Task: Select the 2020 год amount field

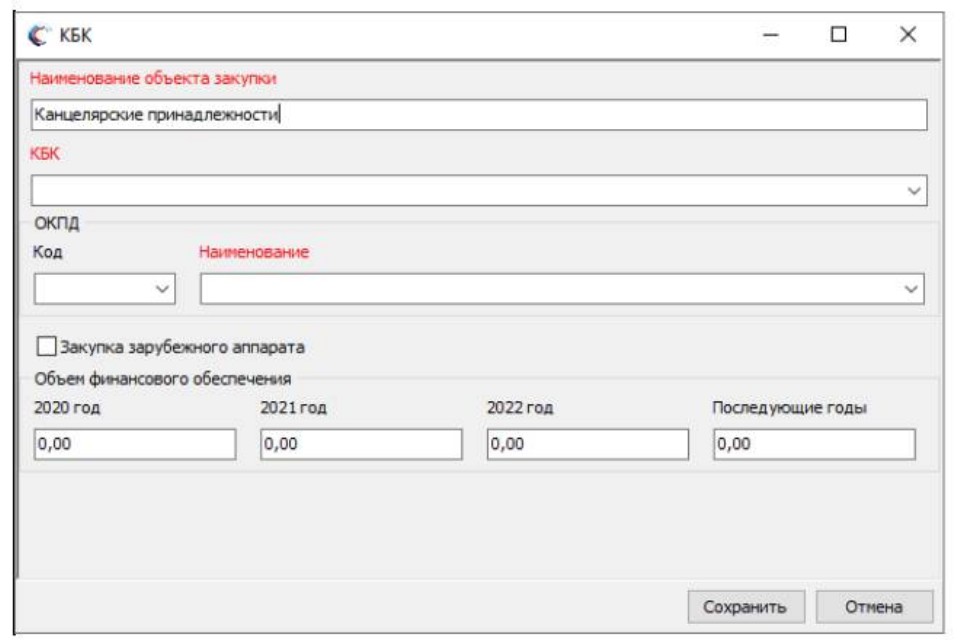Action: (x=135, y=445)
